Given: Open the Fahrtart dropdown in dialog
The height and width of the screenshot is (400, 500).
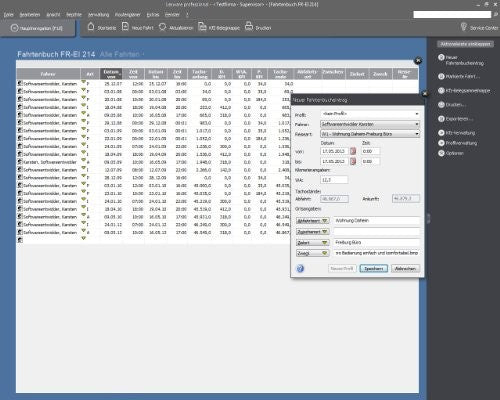Looking at the screenshot, I should 417,134.
